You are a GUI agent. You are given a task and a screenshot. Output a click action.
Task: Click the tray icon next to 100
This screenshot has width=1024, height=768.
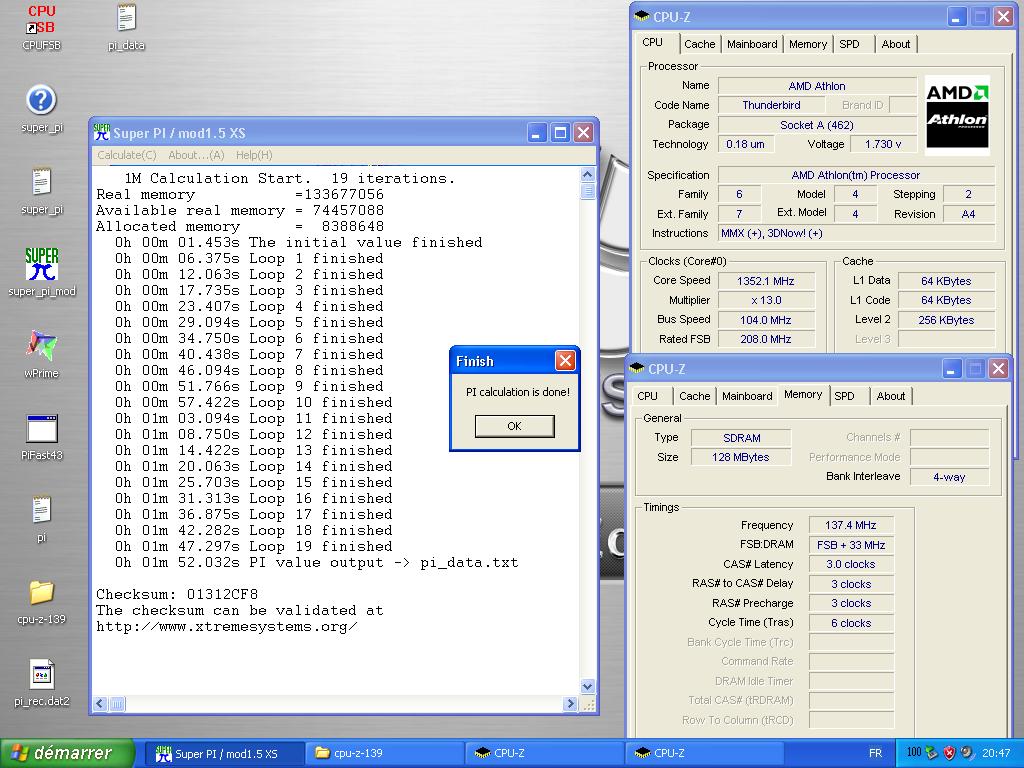point(933,753)
